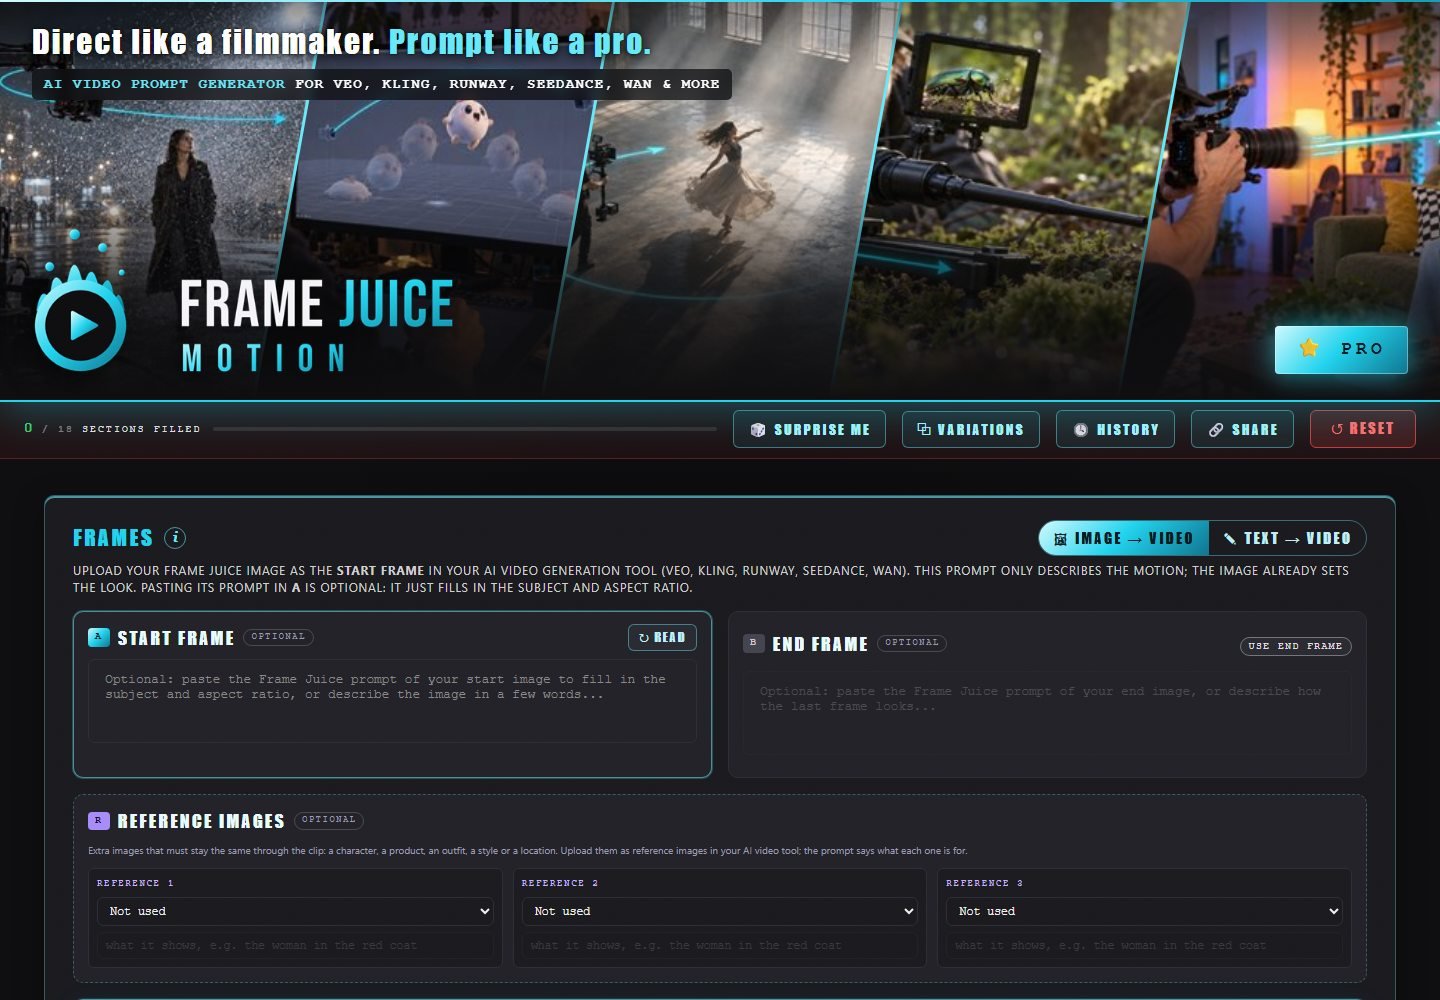Click the Reference 3 description field

point(1143,945)
